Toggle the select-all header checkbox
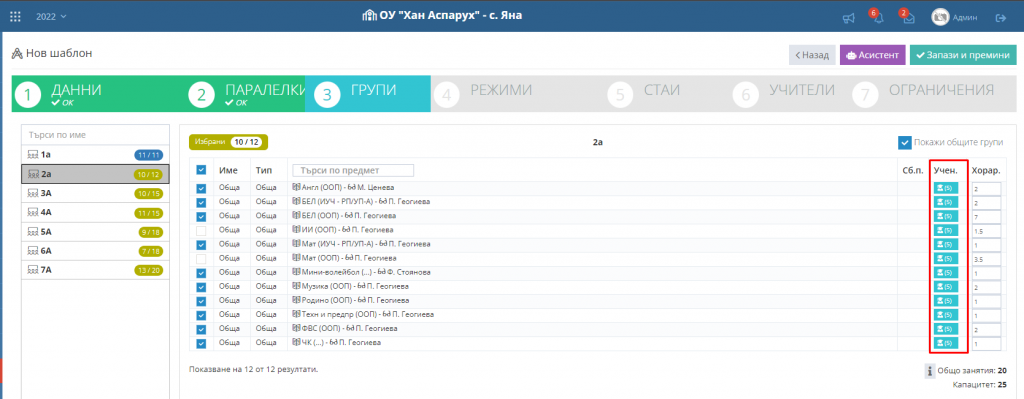The width and height of the screenshot is (1024, 399). coord(201,170)
